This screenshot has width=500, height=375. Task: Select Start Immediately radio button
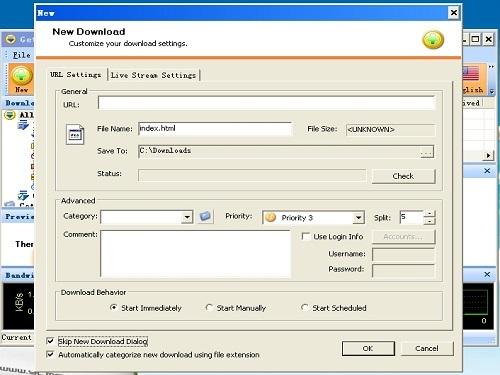[x=113, y=308]
